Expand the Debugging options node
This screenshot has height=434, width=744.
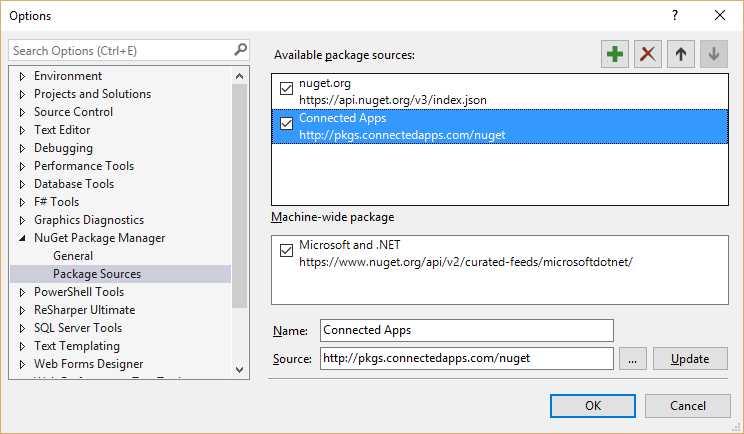[x=22, y=148]
